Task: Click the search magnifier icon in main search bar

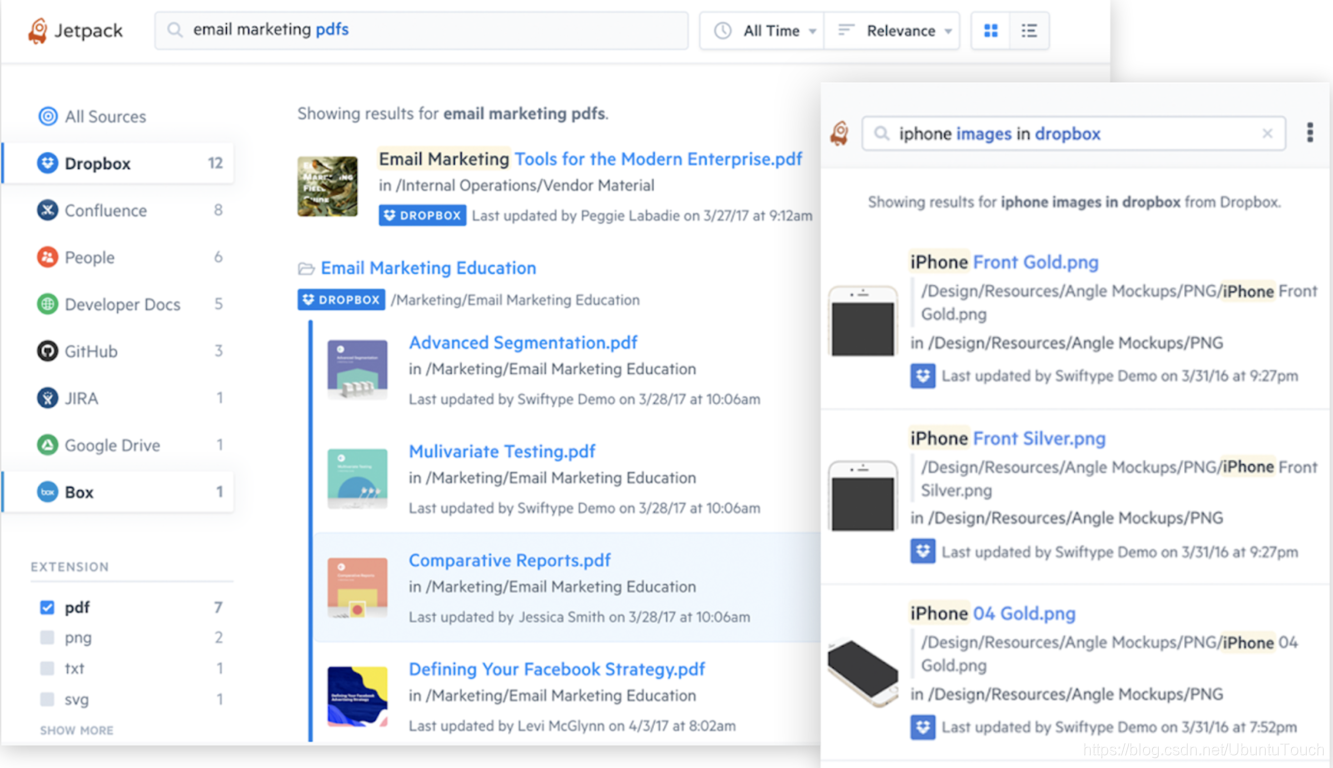Action: (x=175, y=30)
